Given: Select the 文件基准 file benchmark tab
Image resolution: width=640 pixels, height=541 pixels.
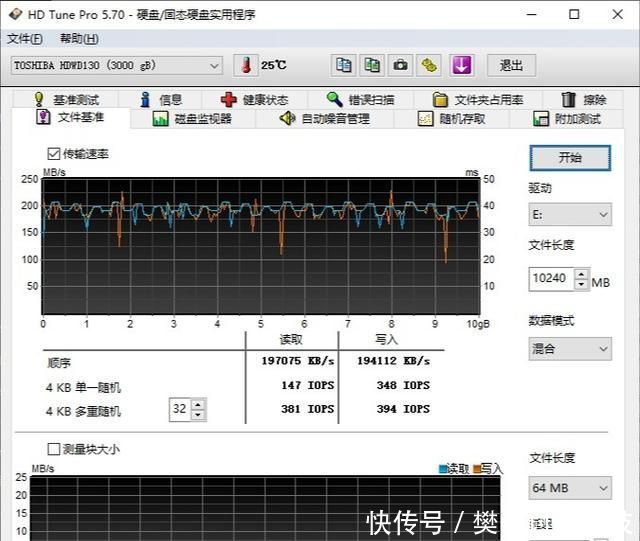Looking at the screenshot, I should pos(70,118).
